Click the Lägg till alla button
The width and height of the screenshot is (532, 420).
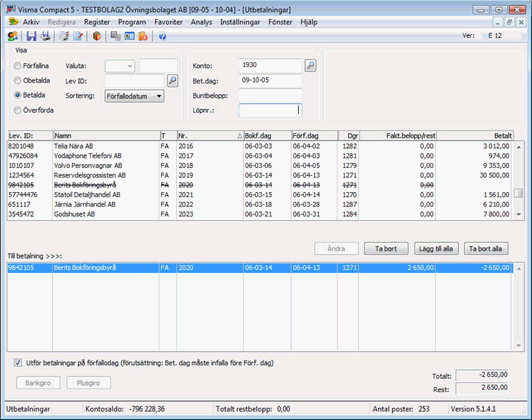click(x=436, y=249)
